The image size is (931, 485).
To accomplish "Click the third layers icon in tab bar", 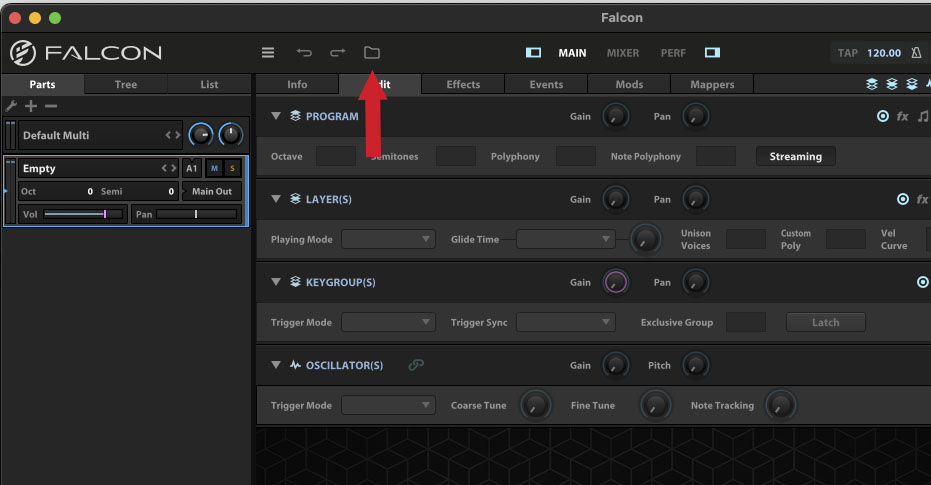I will (912, 84).
